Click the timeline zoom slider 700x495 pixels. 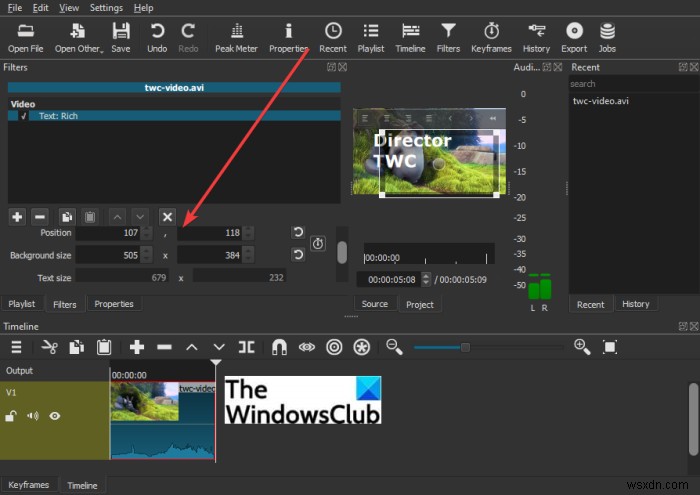coord(488,347)
